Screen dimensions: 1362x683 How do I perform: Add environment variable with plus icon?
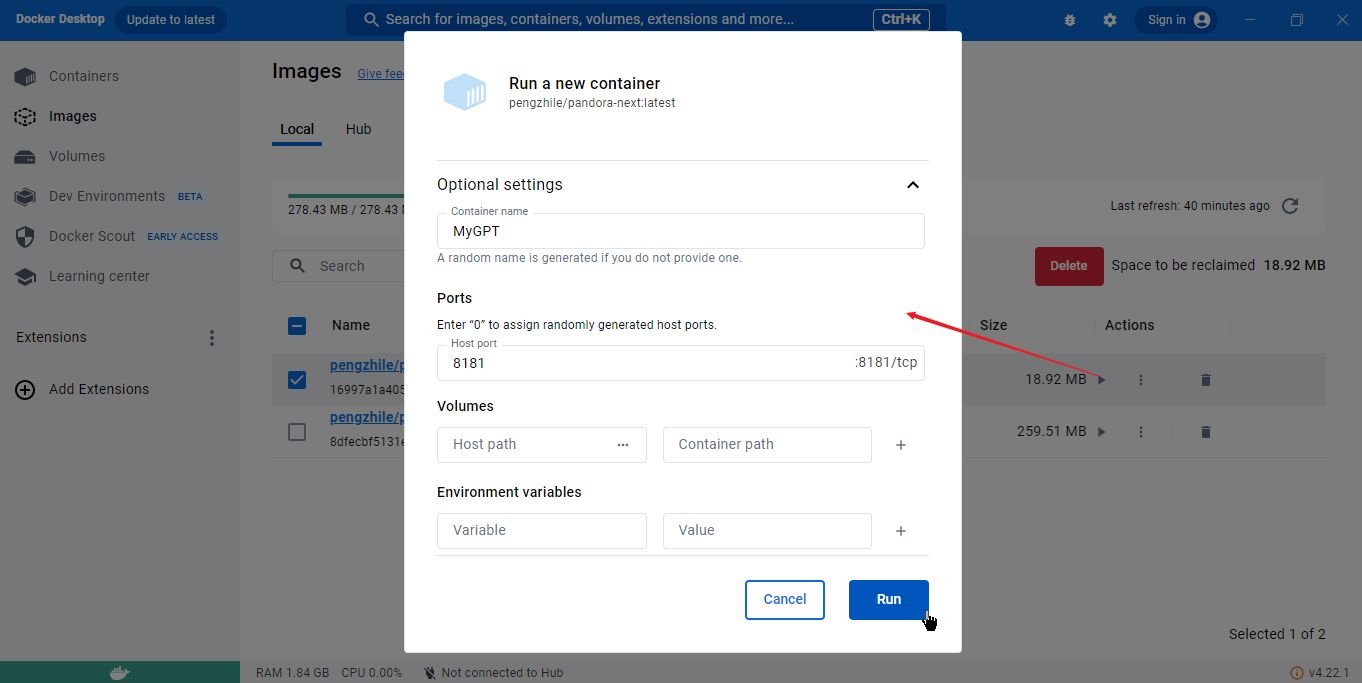point(900,531)
